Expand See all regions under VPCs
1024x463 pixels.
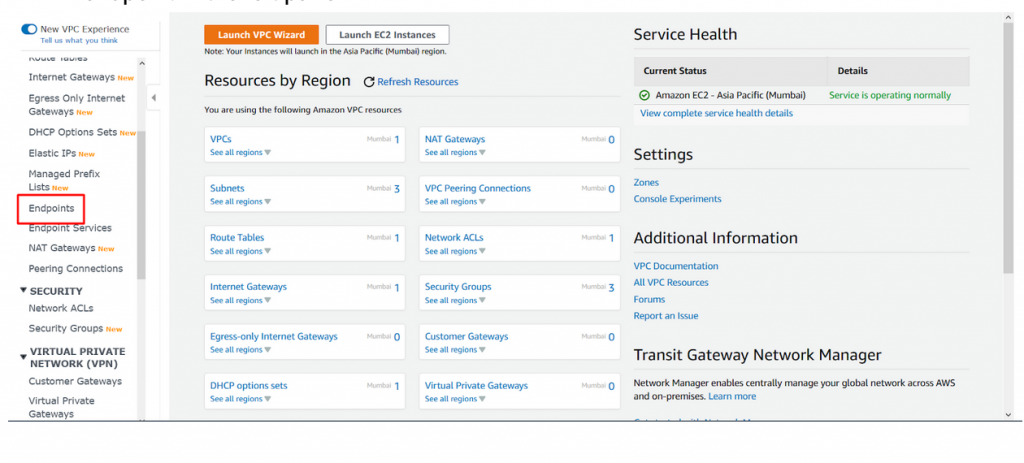[240, 152]
